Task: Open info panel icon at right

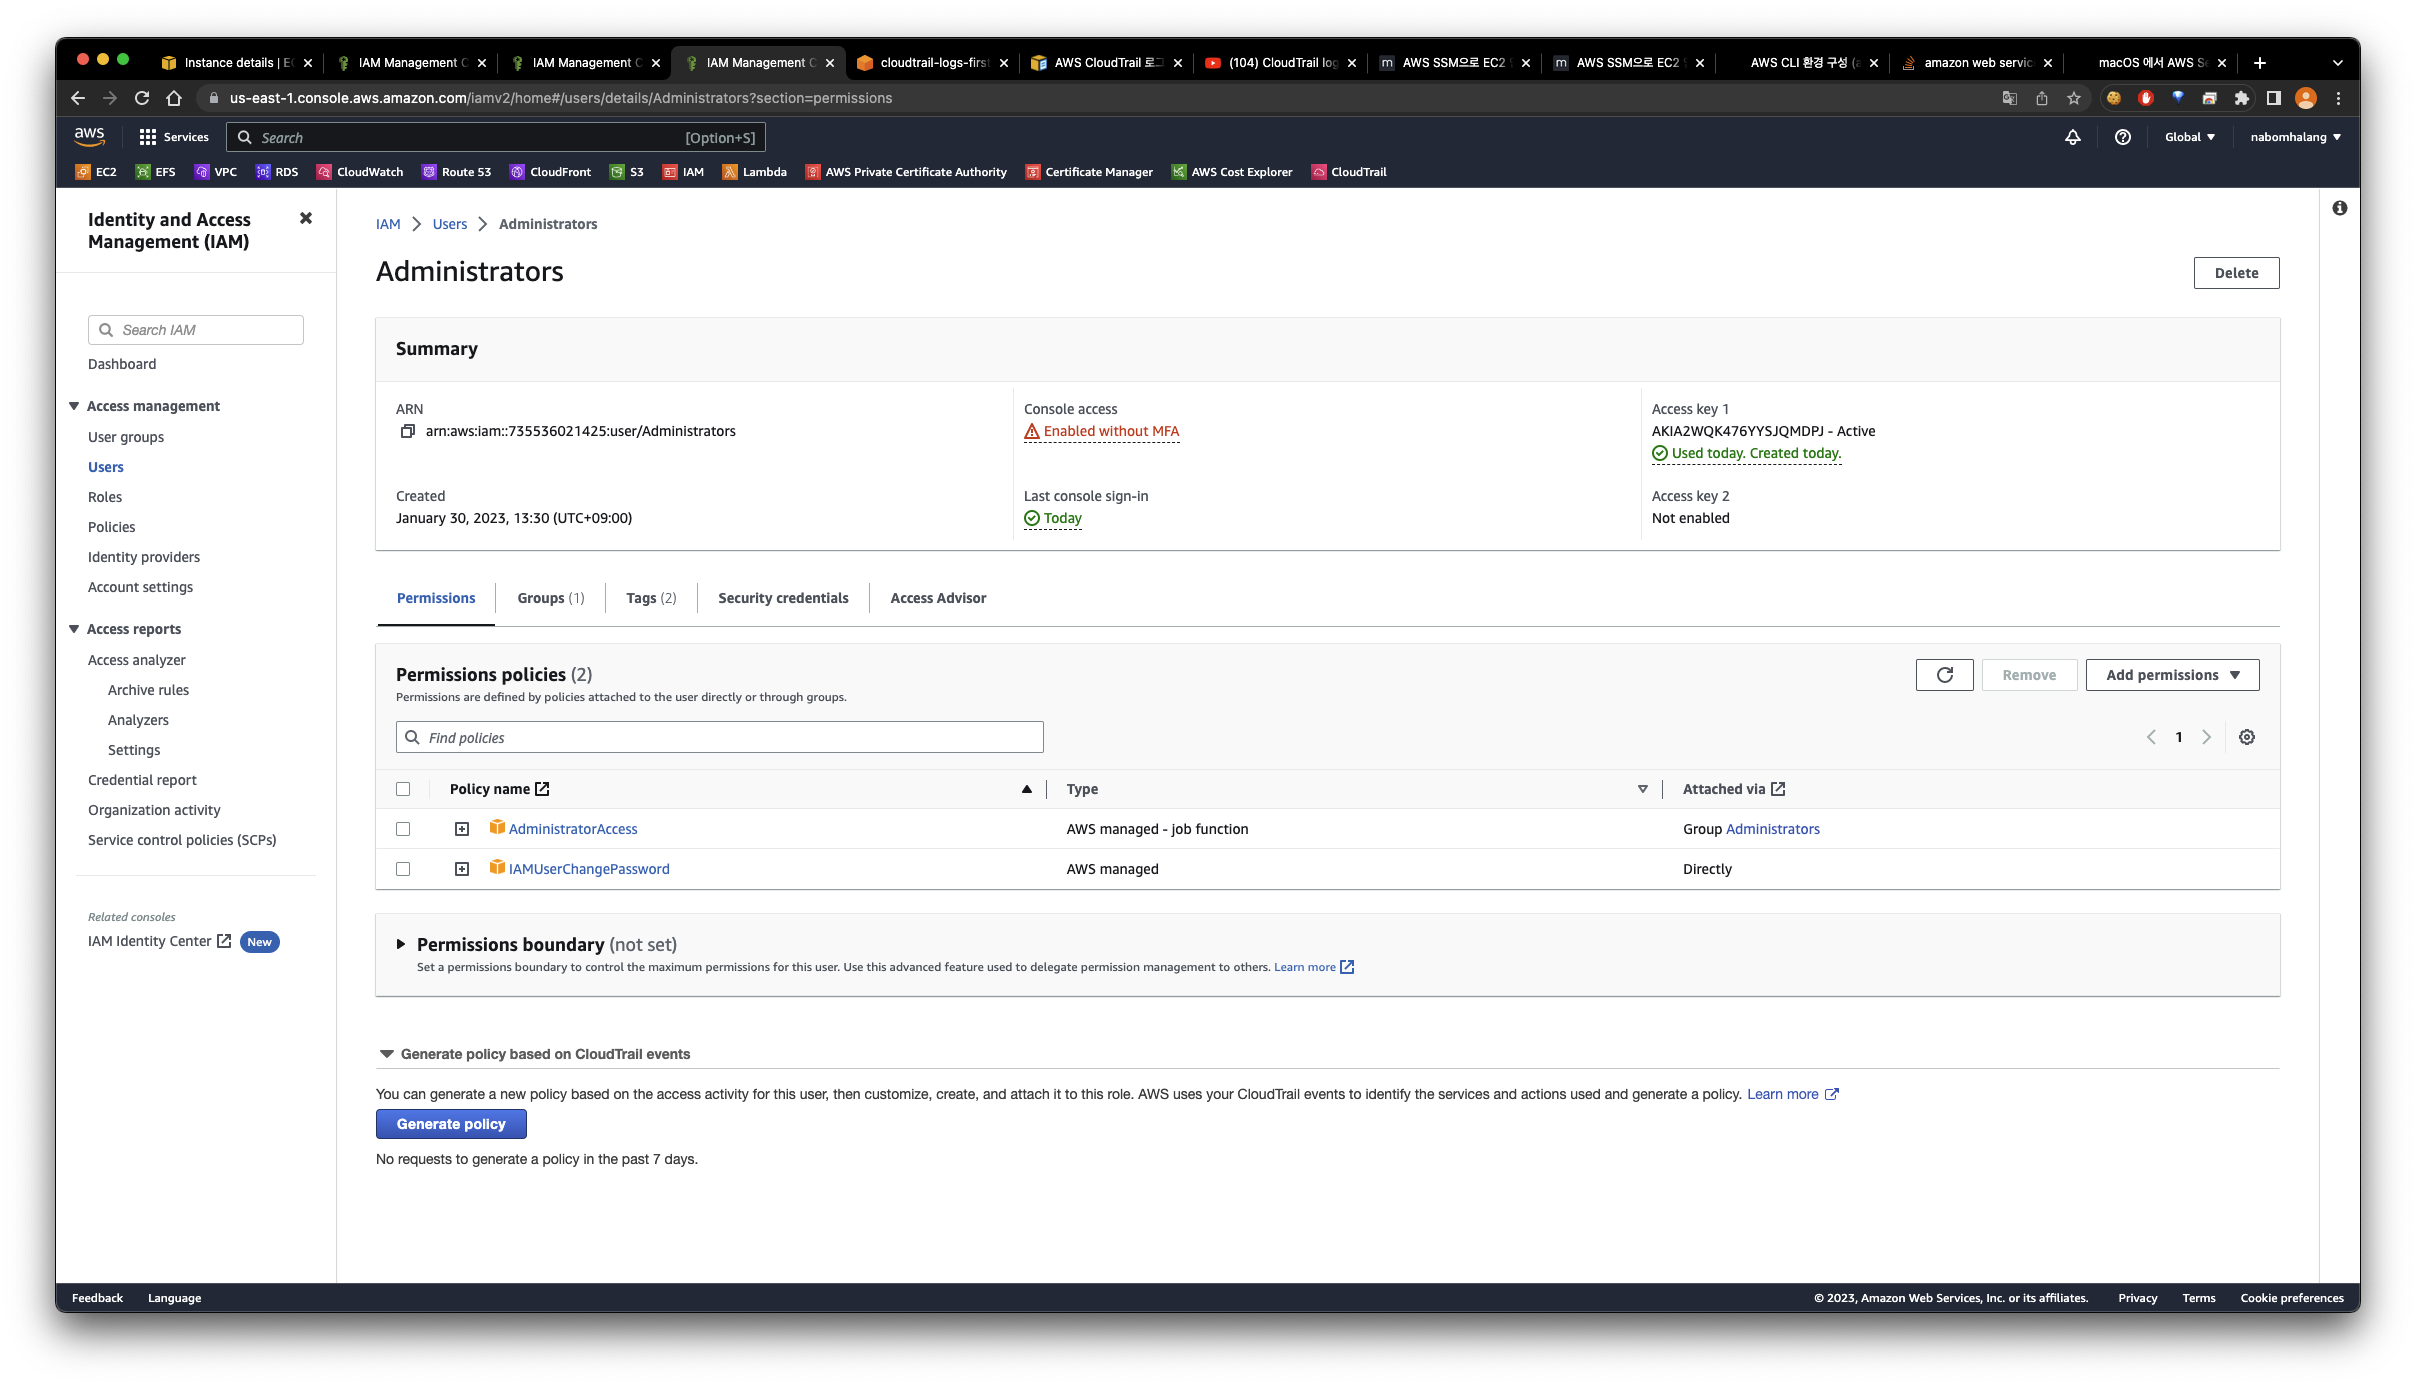Action: [2339, 208]
